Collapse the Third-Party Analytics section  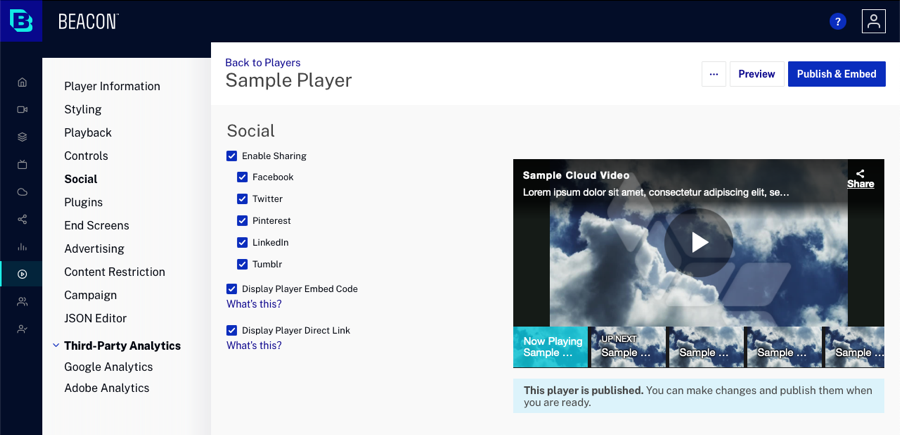(56, 346)
